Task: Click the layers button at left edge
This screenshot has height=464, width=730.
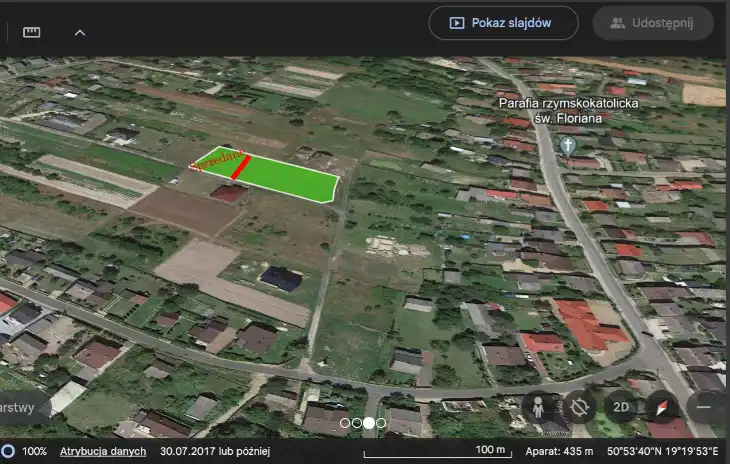Action: pyautogui.click(x=20, y=407)
